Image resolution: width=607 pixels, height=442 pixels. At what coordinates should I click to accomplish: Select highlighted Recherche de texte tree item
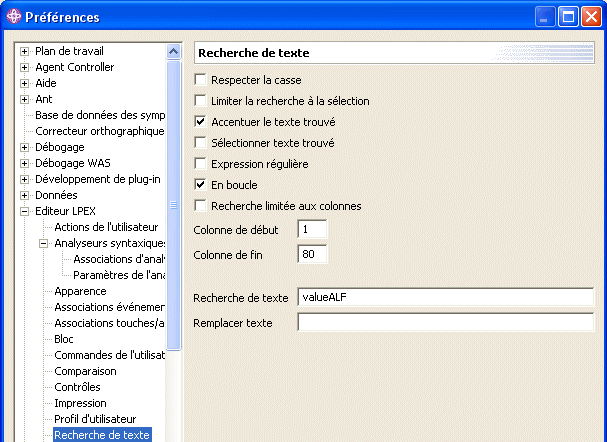click(x=102, y=435)
